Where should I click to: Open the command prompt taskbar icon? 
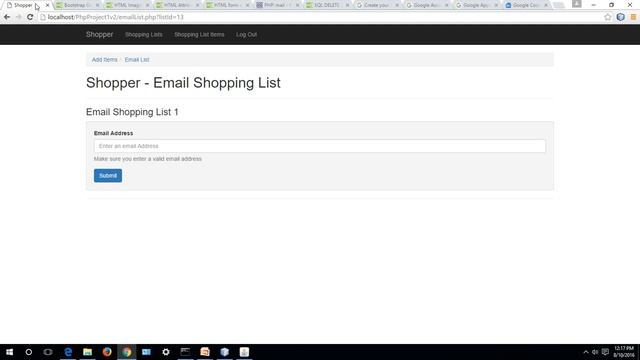pyautogui.click(x=185, y=352)
